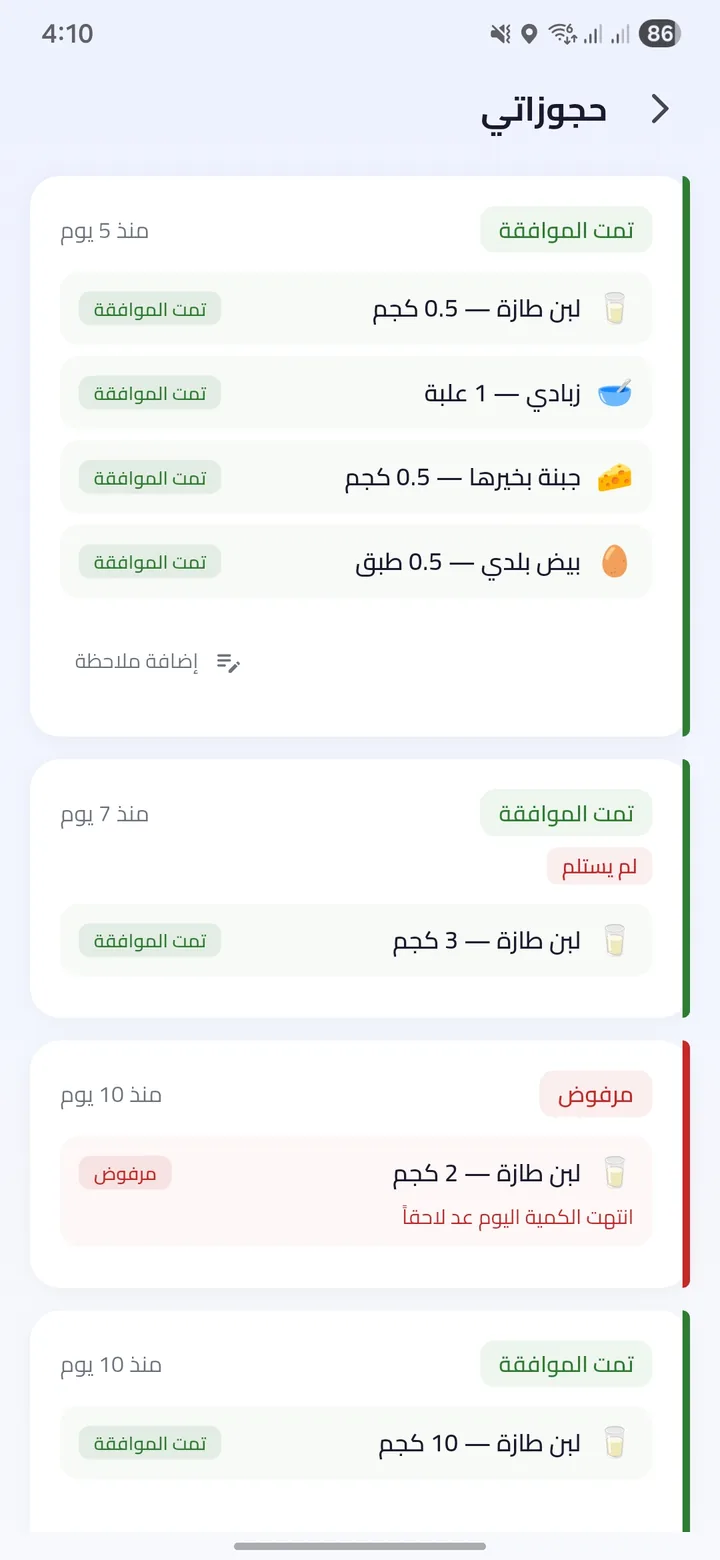Tap the milk icon in the 3 كجم order

tap(615, 941)
